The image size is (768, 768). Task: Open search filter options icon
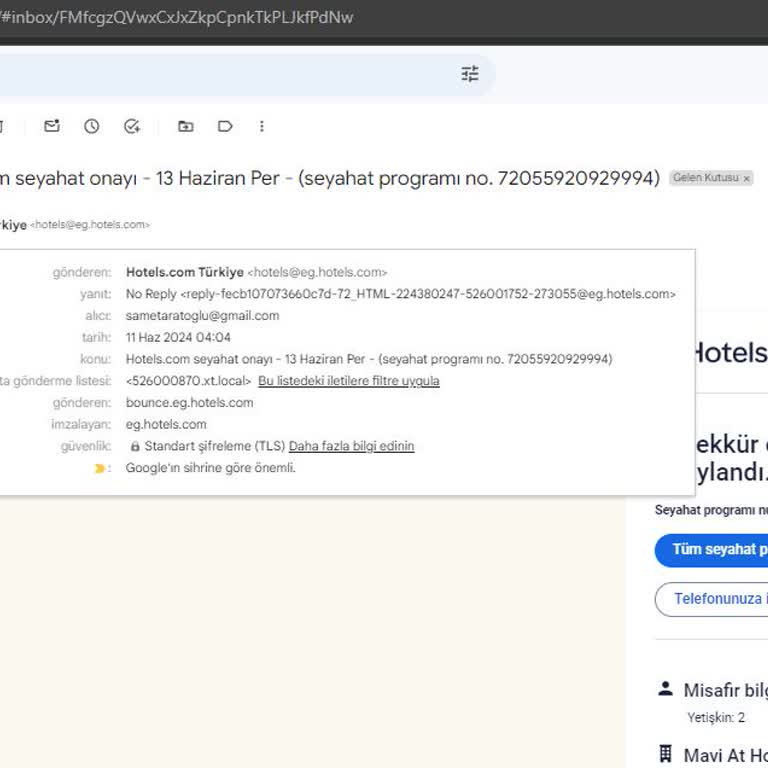pos(470,74)
